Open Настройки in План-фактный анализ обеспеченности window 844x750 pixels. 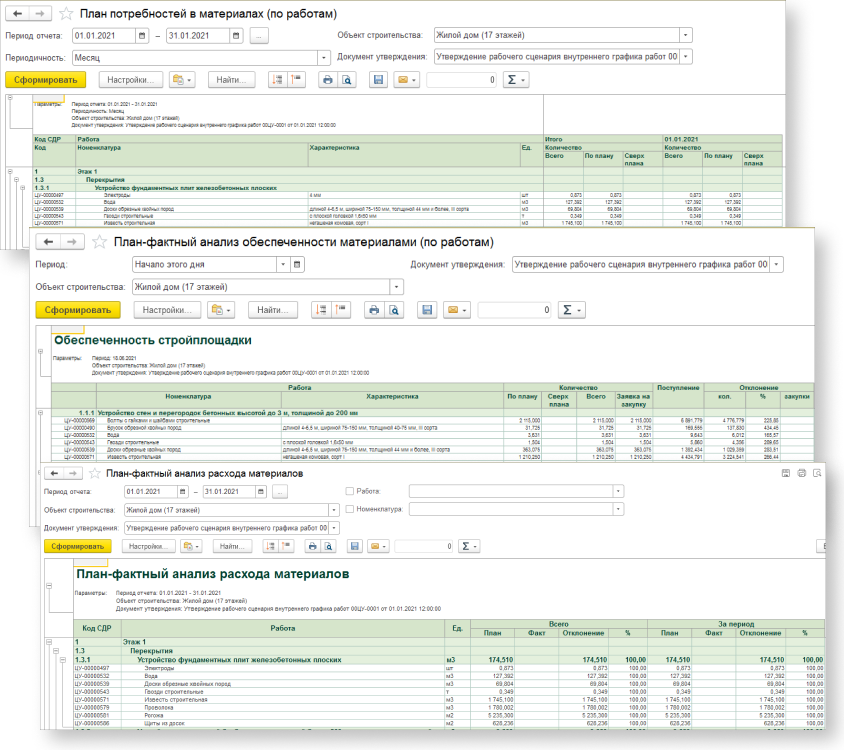tap(167, 310)
